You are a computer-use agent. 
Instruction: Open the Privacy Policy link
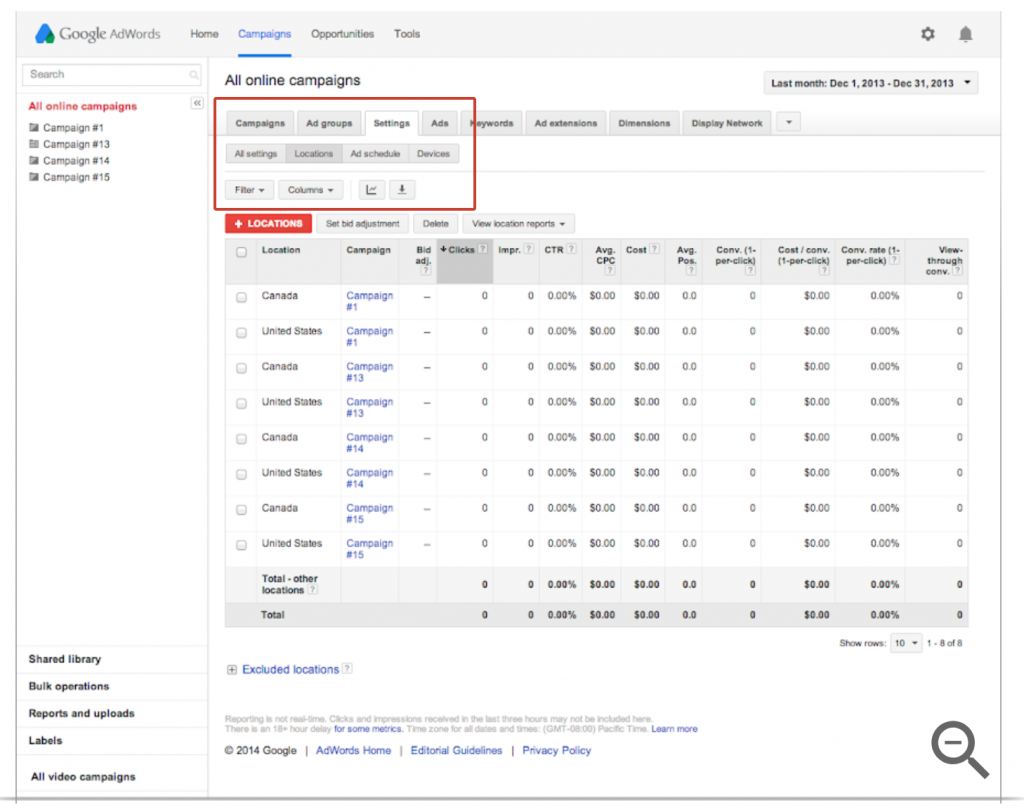tap(556, 751)
